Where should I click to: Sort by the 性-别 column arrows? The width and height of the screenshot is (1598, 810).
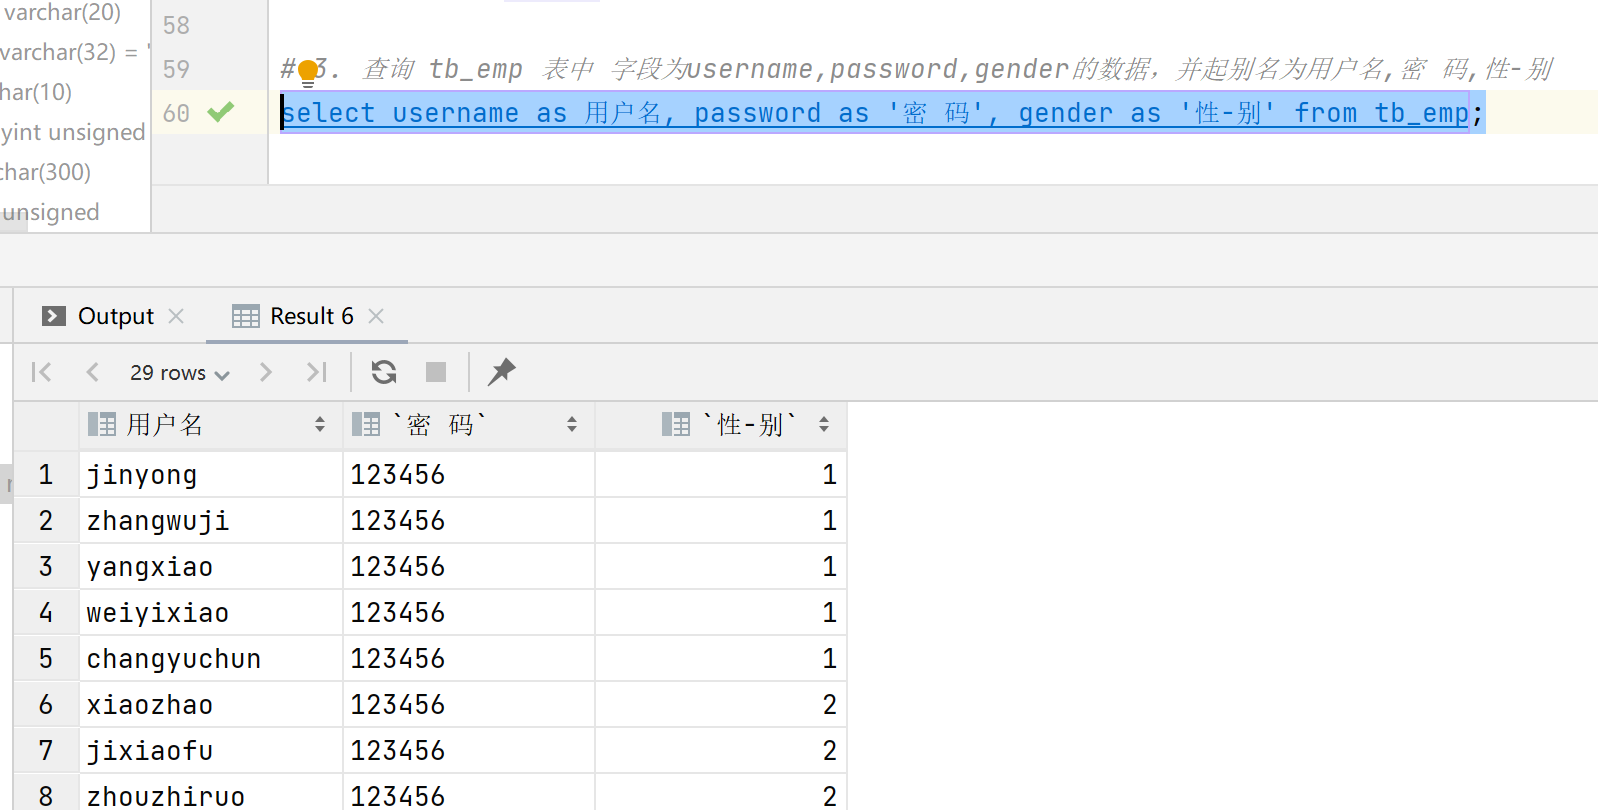[x=824, y=425]
